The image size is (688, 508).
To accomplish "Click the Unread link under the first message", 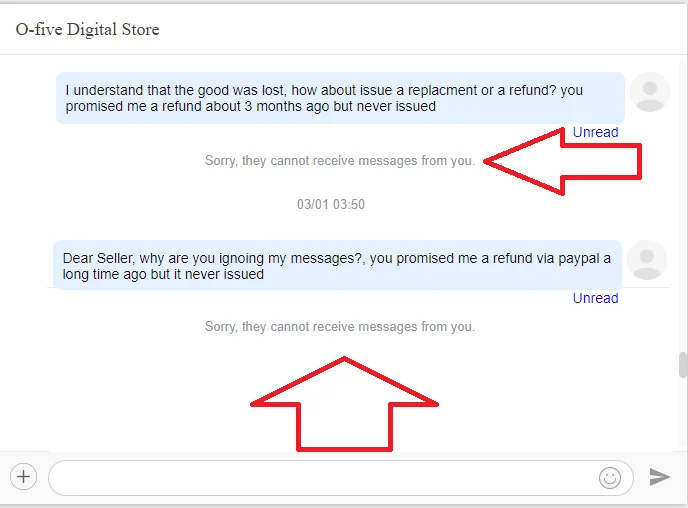I will coord(595,132).
